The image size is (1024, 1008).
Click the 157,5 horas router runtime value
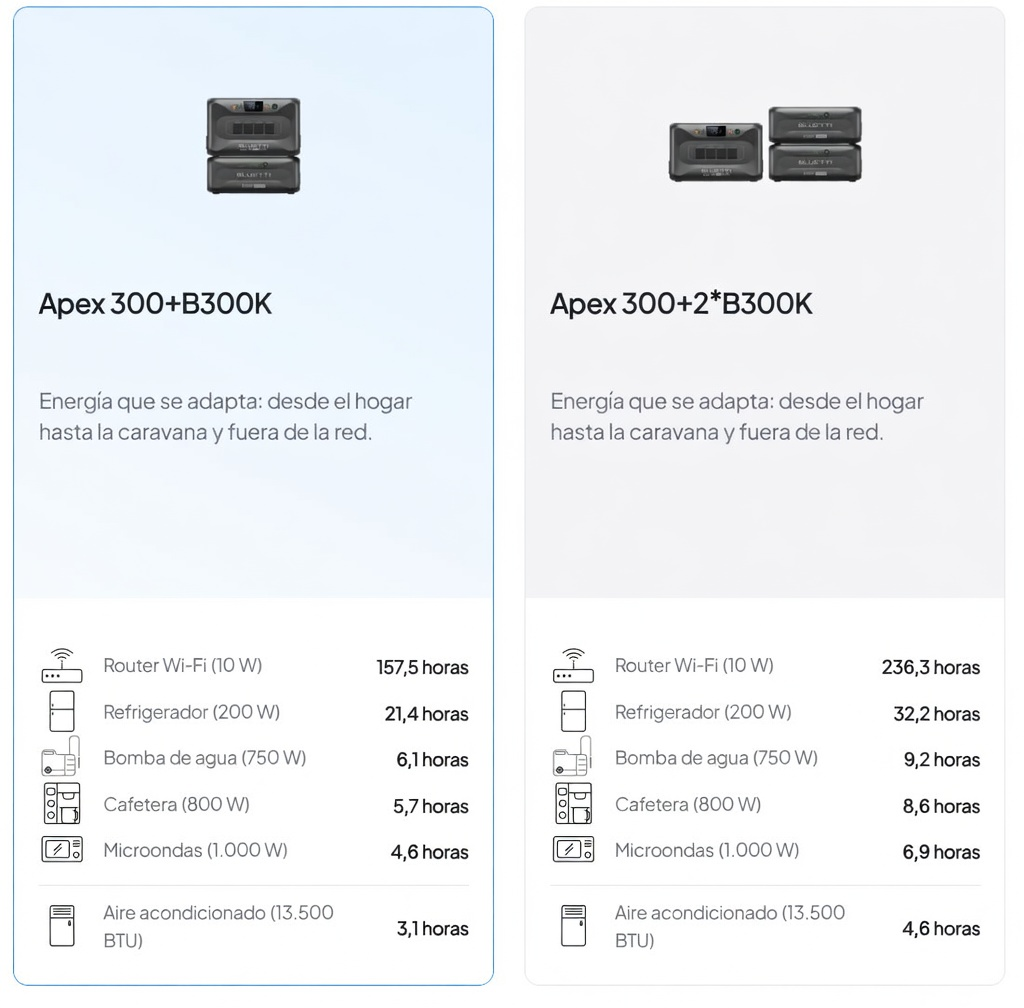click(422, 668)
